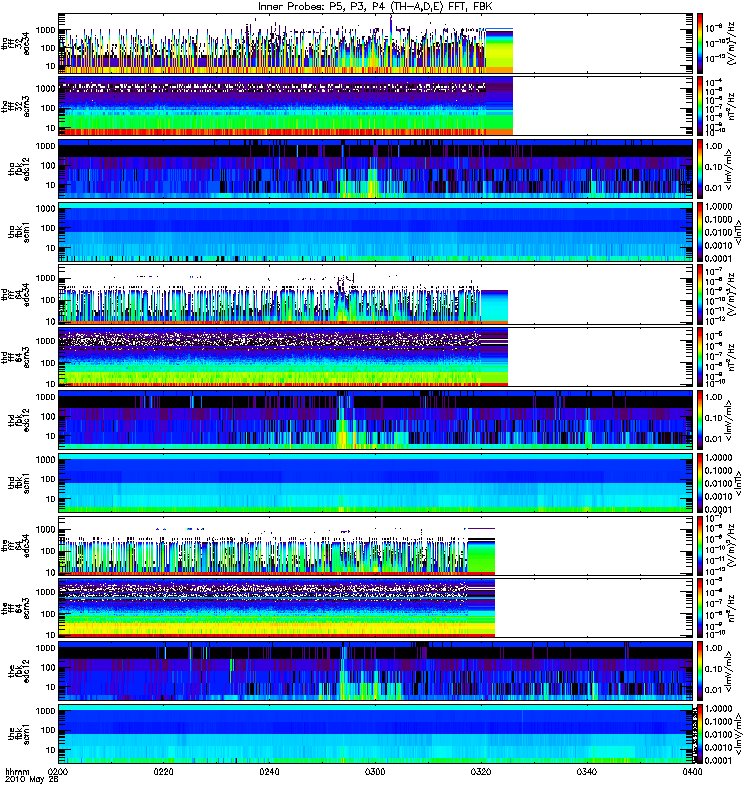Select the thd fff 64 scm3 spectrogram panel
The image size is (750, 800).
coord(376,357)
